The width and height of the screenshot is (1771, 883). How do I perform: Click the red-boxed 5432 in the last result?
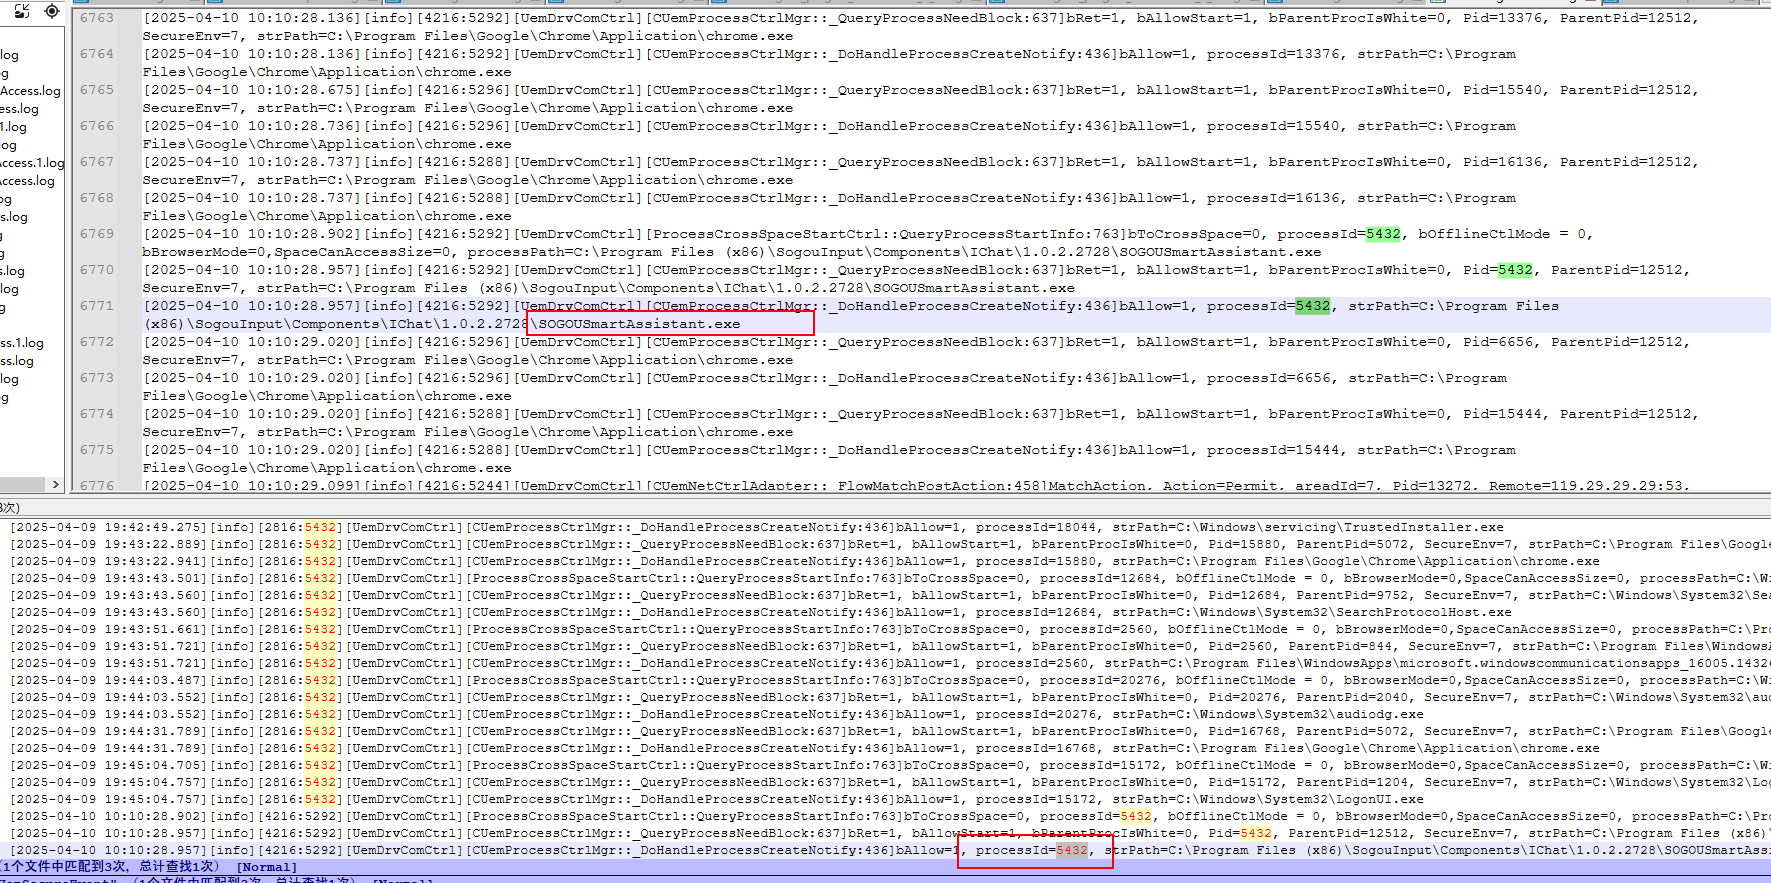1071,850
